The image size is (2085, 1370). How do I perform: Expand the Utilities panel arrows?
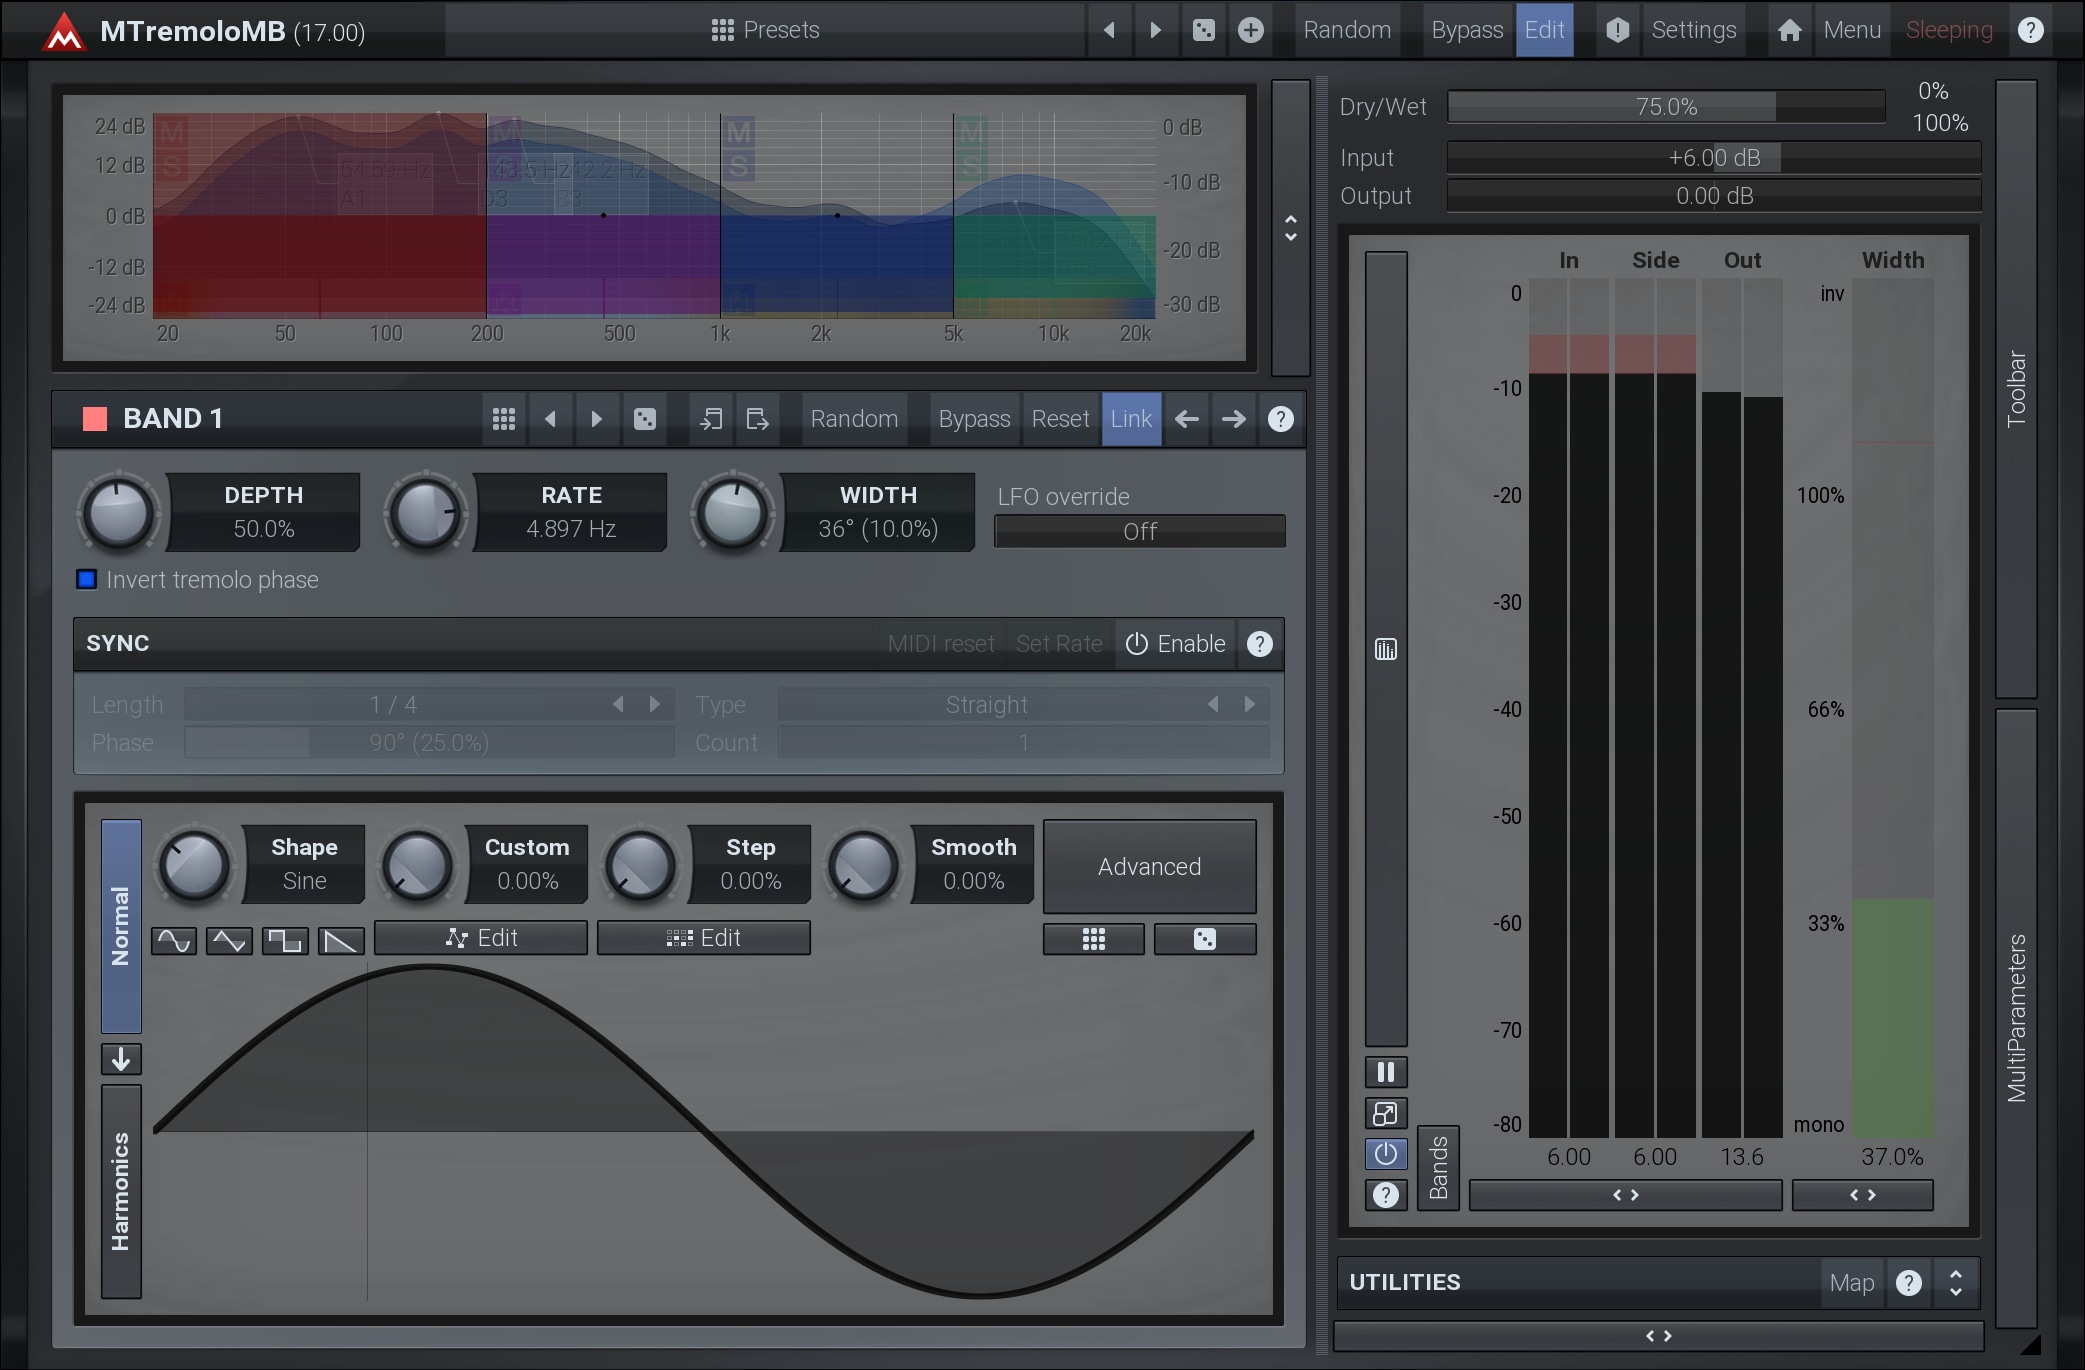tap(1955, 1283)
